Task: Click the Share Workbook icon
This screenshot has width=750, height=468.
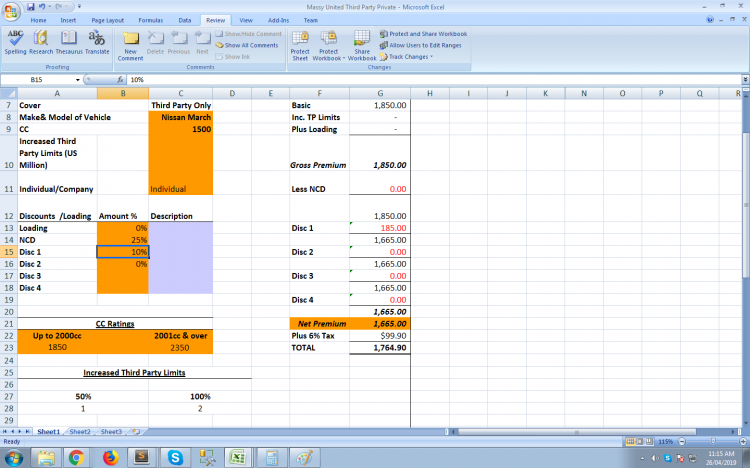Action: click(x=362, y=44)
